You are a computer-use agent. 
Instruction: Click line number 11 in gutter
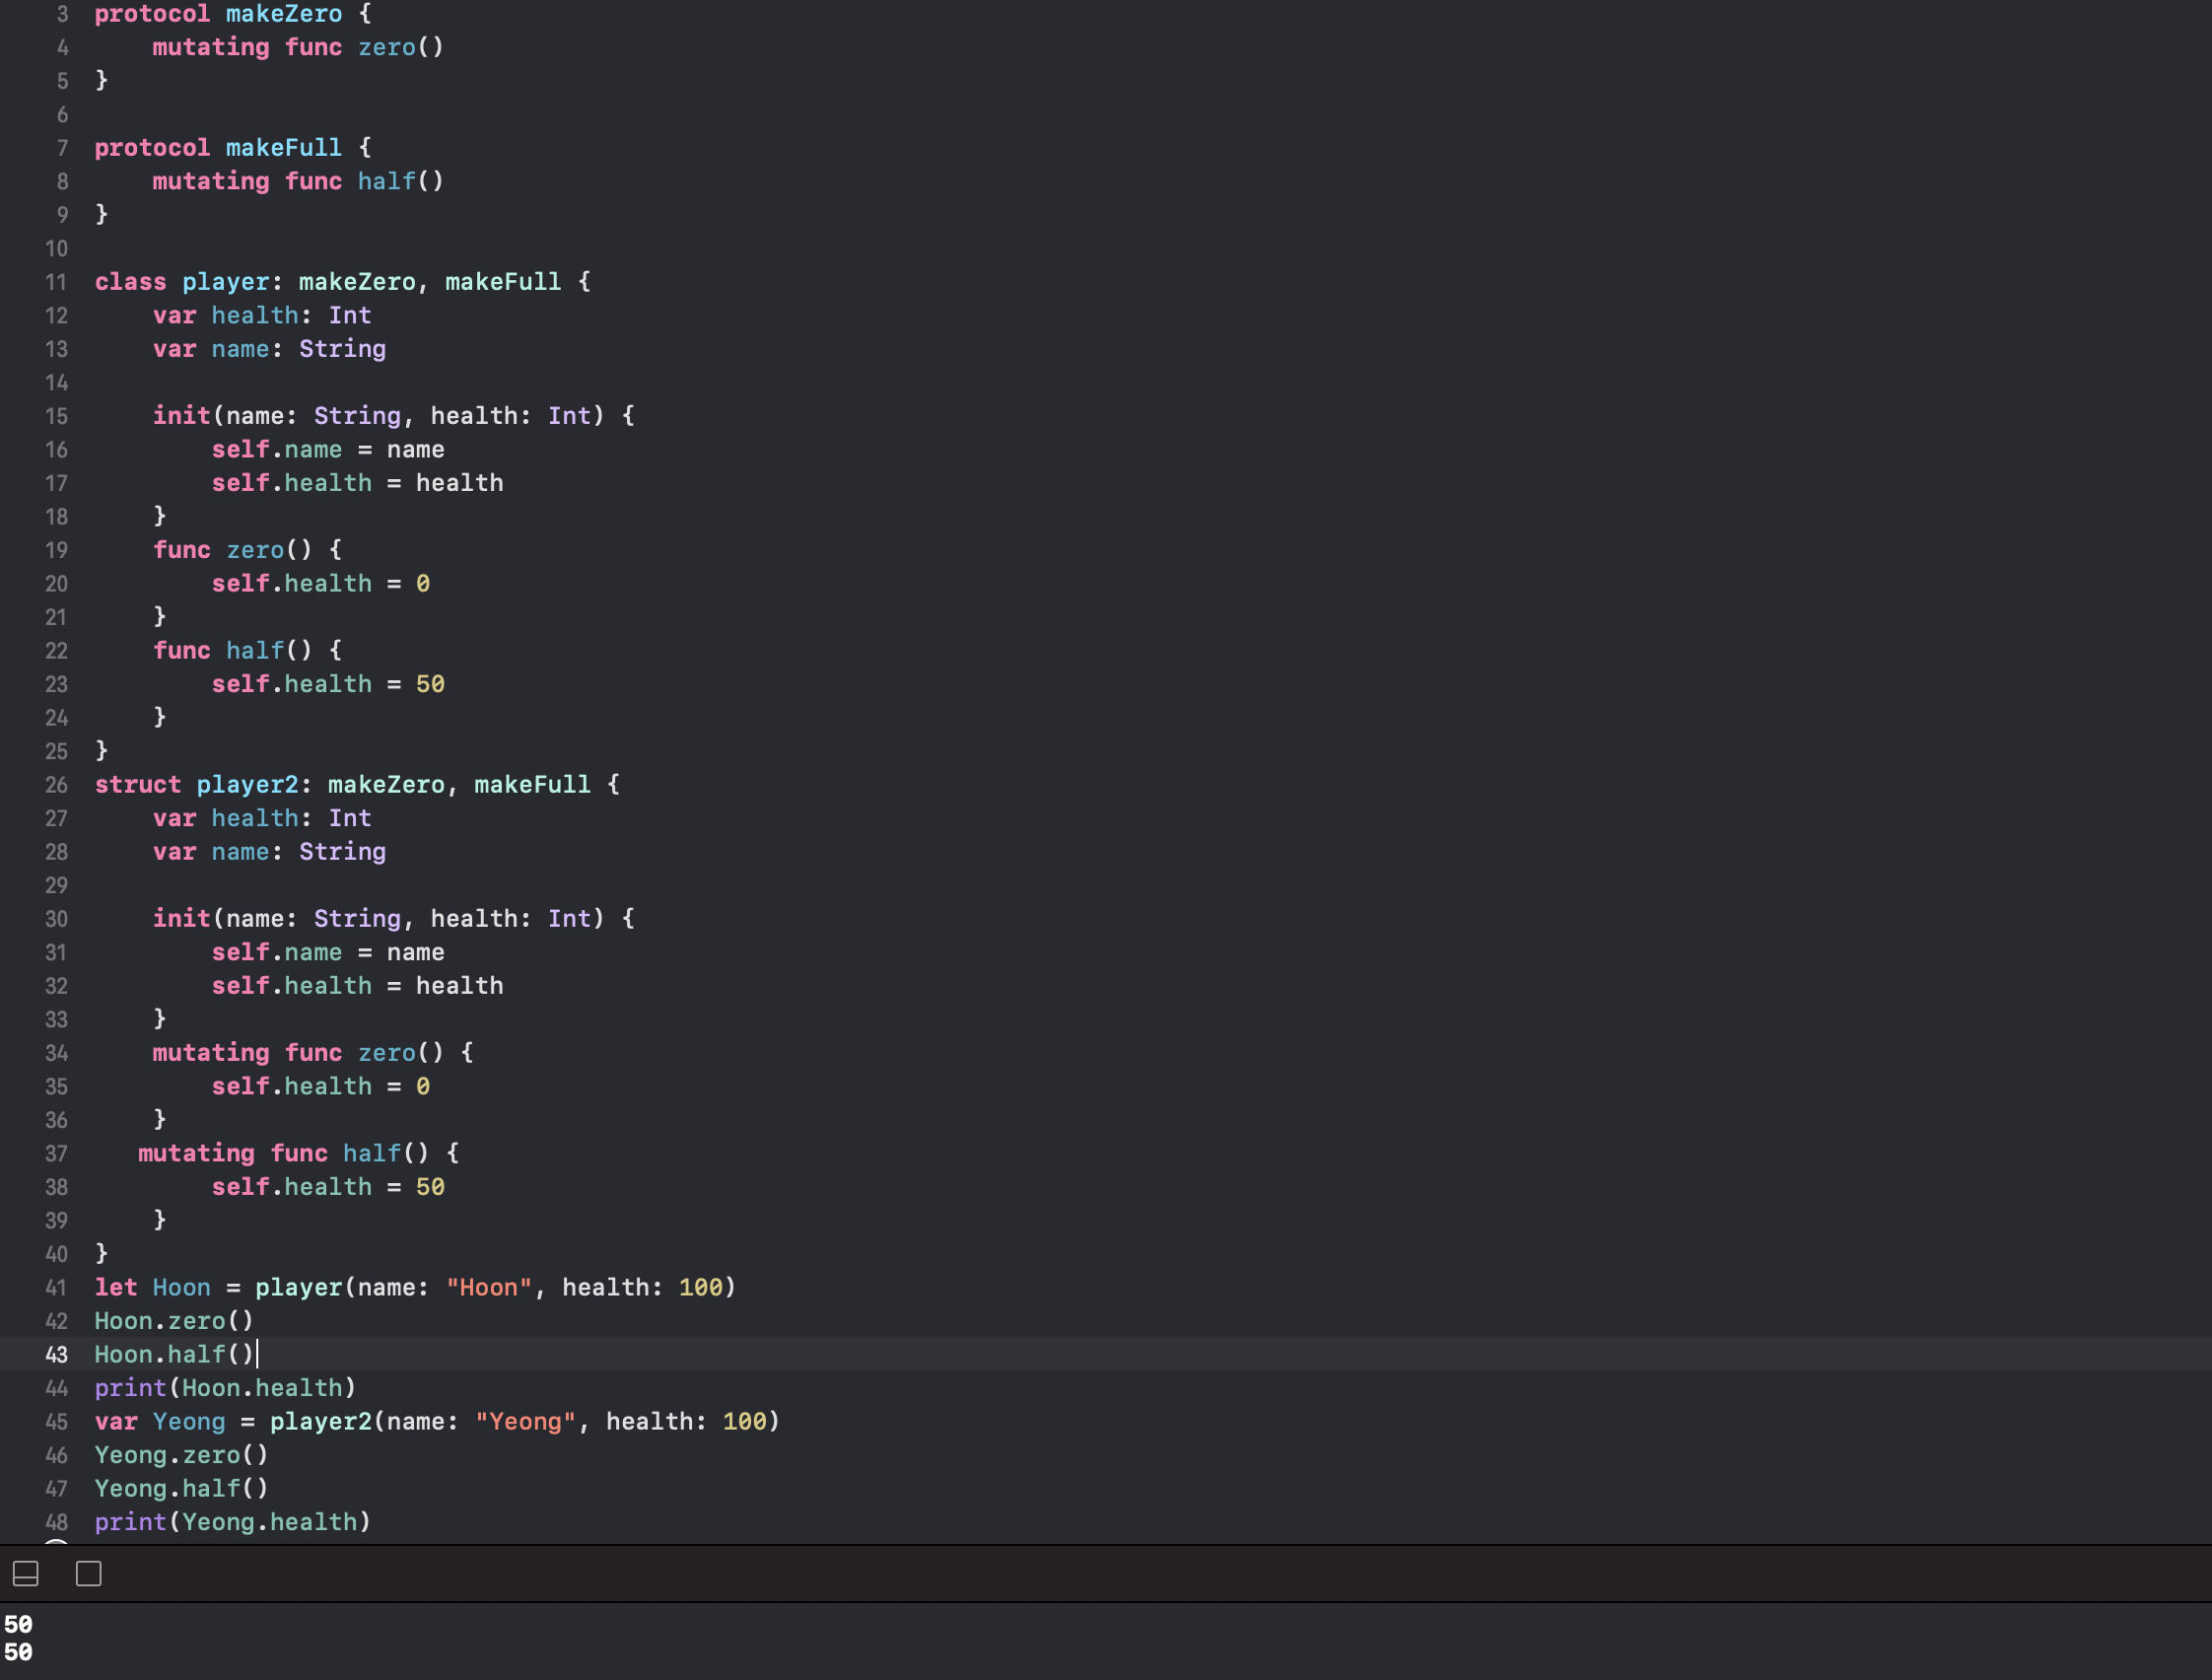(56, 283)
